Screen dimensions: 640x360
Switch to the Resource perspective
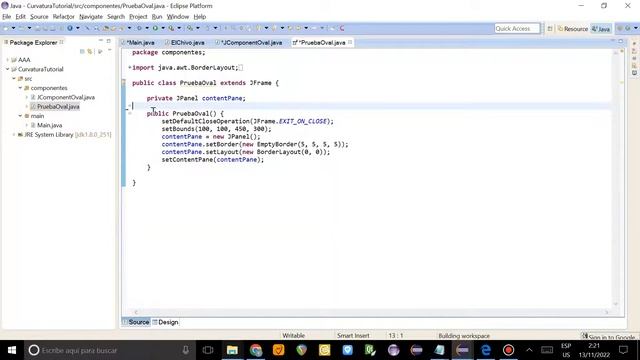pos(573,29)
